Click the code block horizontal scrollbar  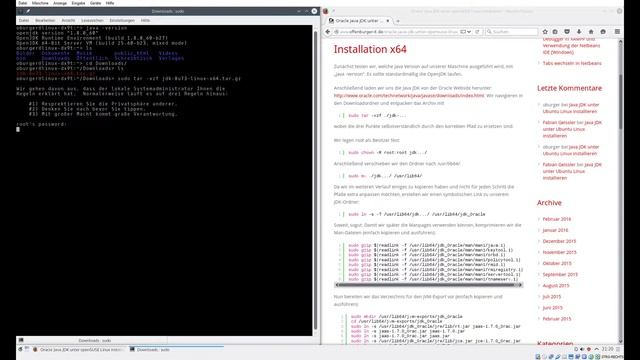point(428,285)
